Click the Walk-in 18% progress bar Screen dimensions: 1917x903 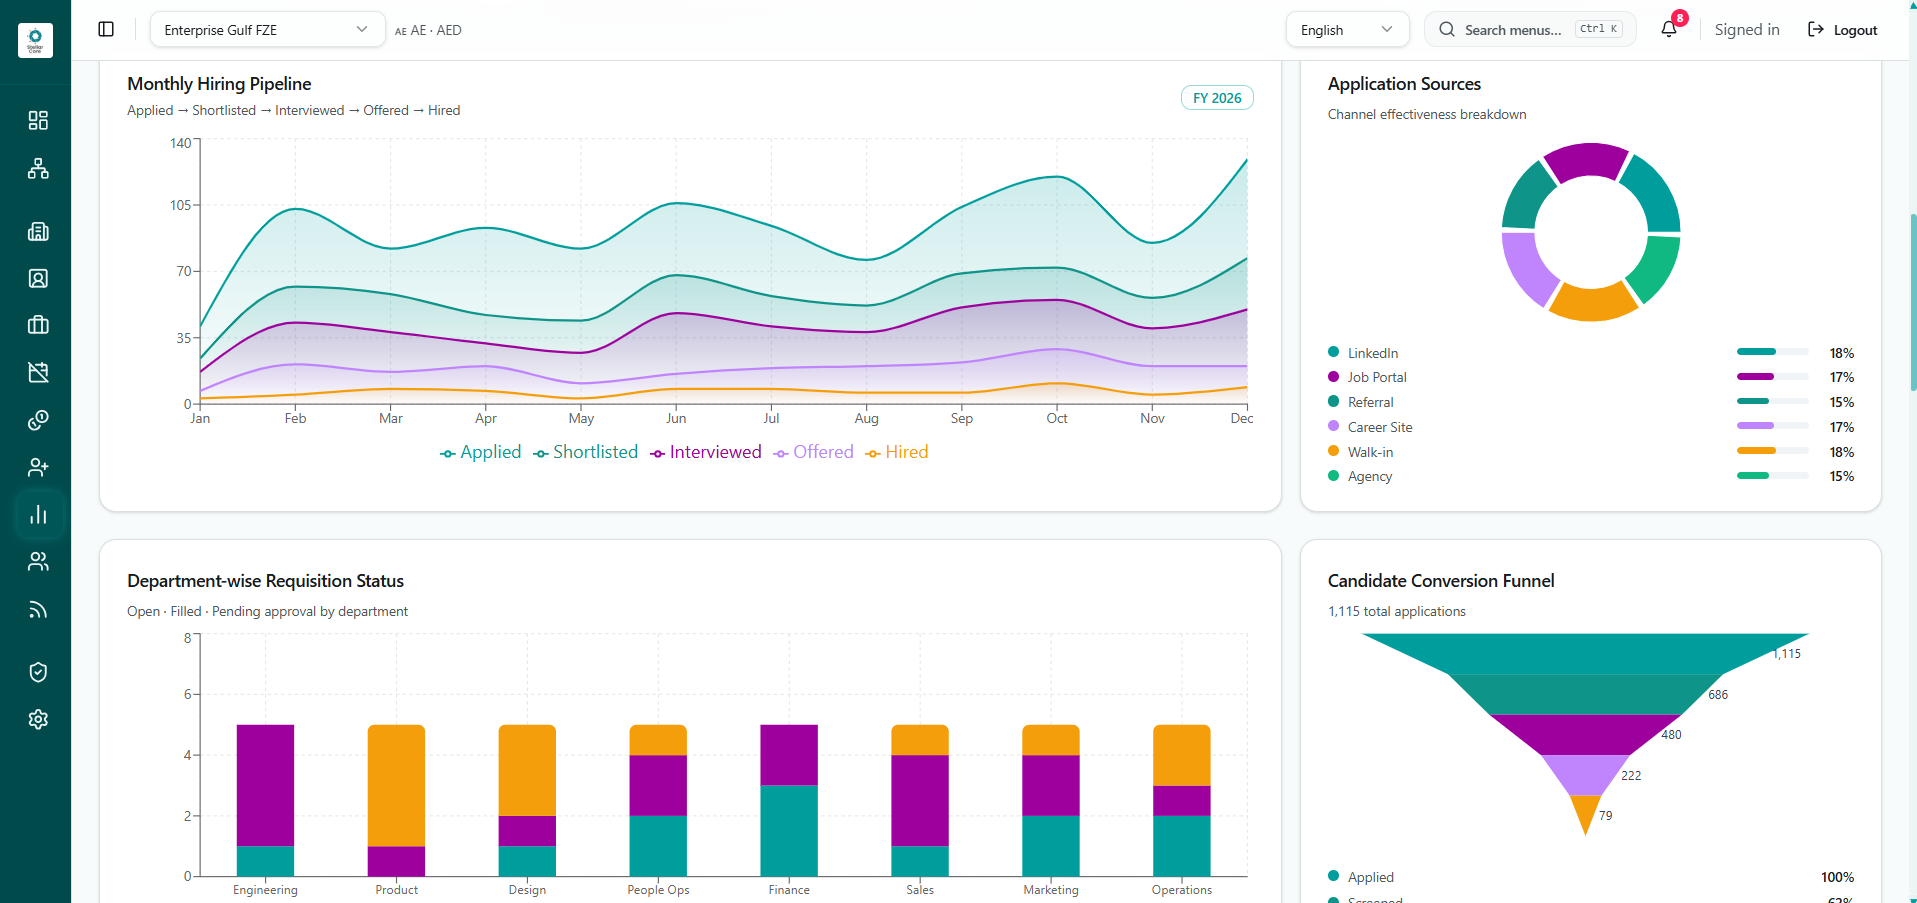pyautogui.click(x=1772, y=451)
